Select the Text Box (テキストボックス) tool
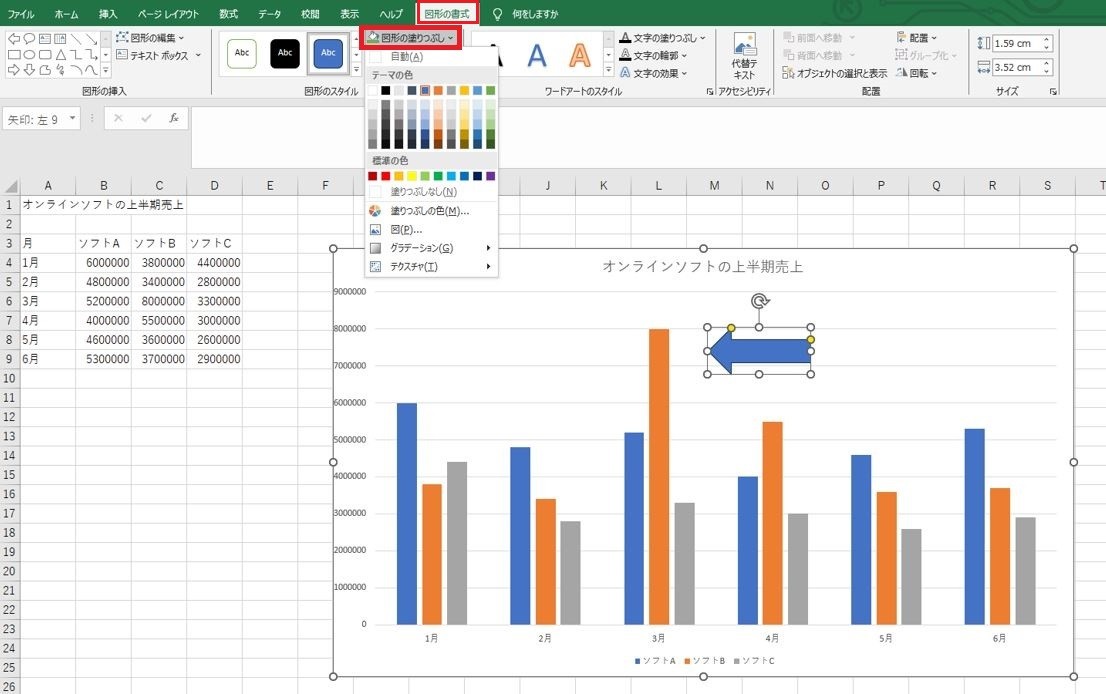This screenshot has height=694, width=1106. [x=158, y=55]
